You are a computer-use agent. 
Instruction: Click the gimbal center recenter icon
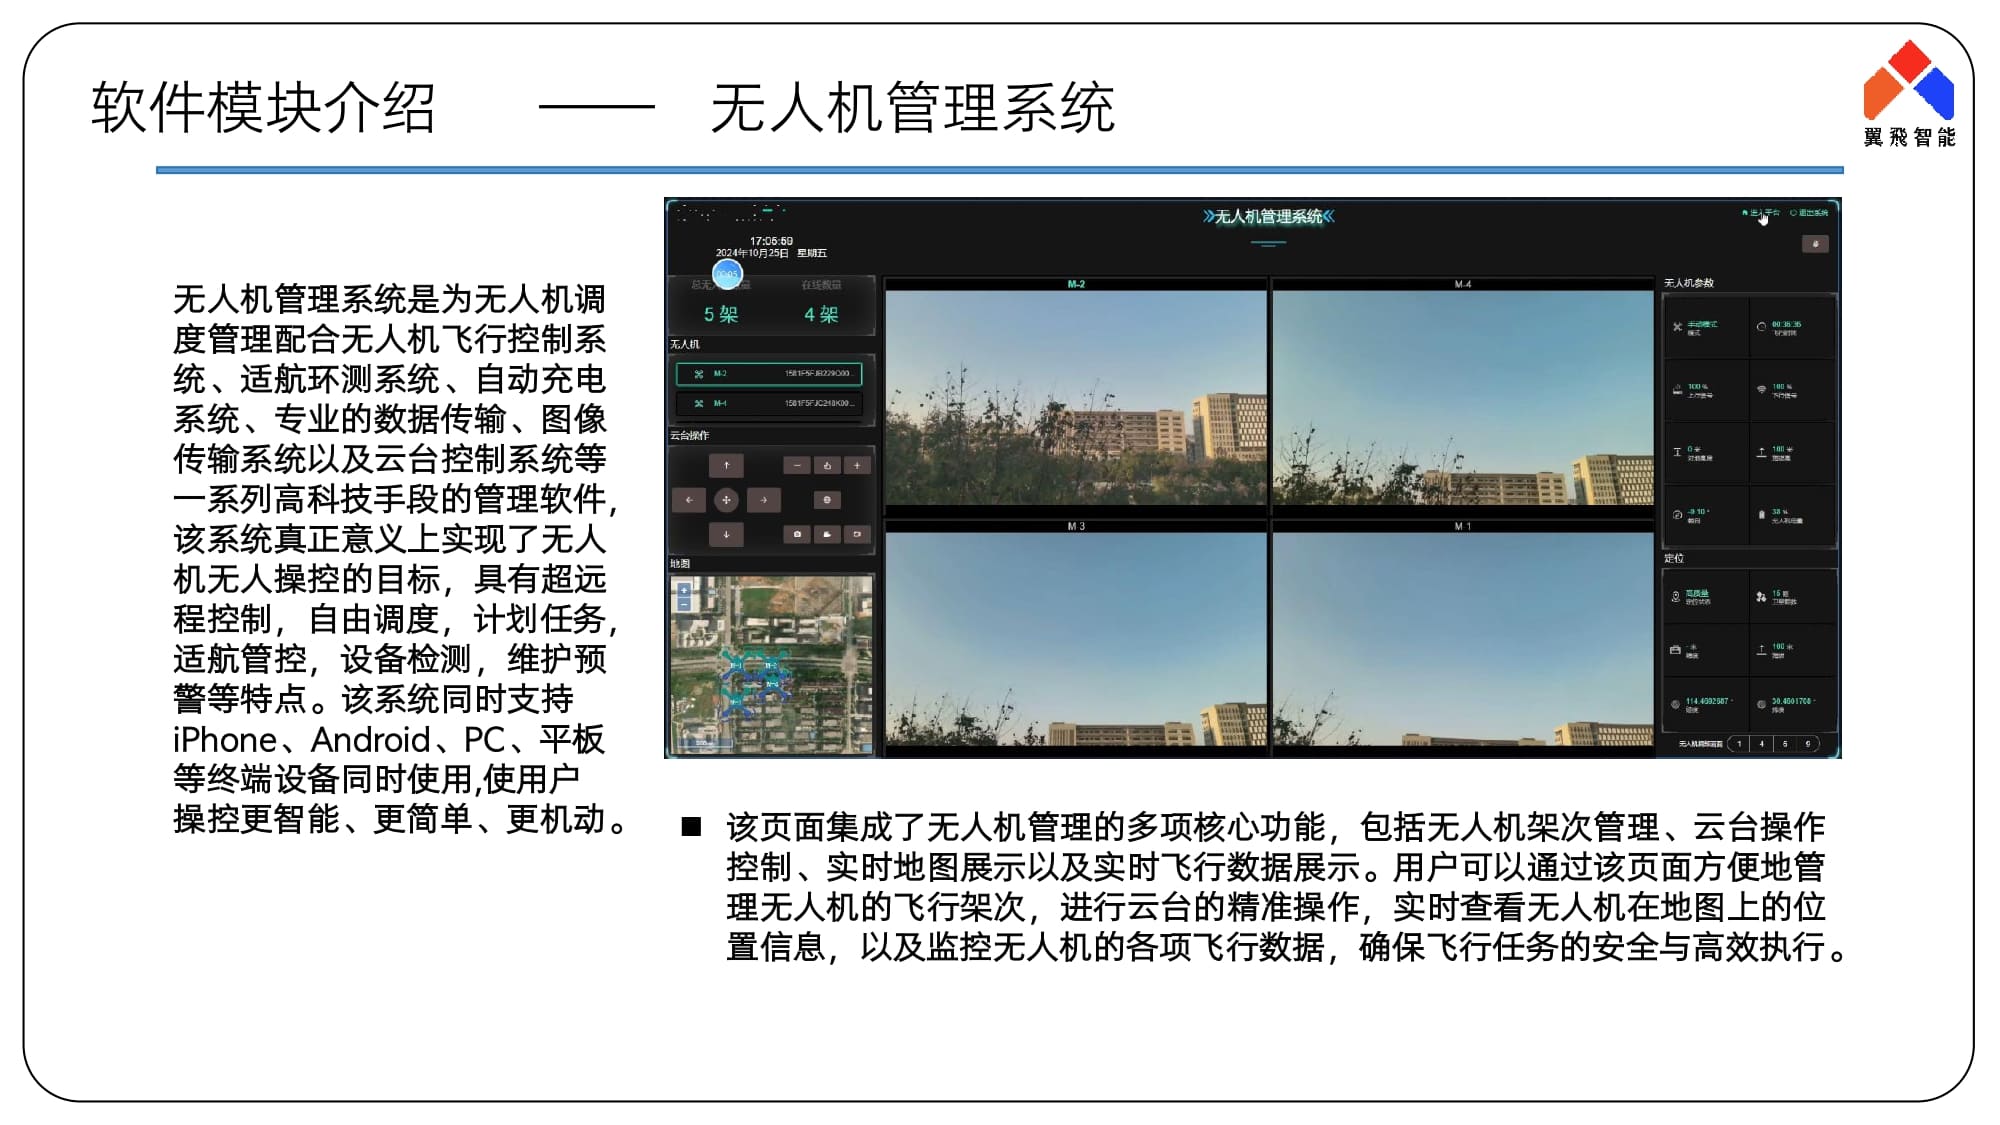726,500
